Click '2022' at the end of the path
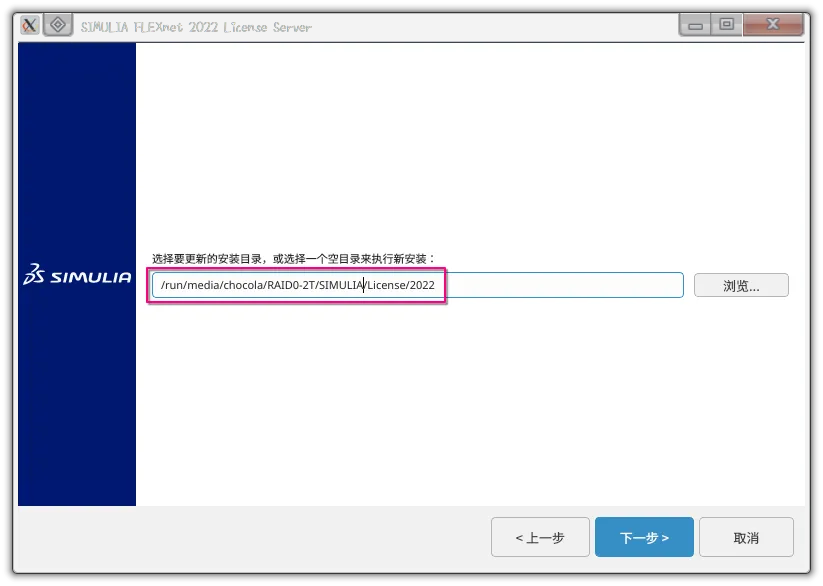 421,286
